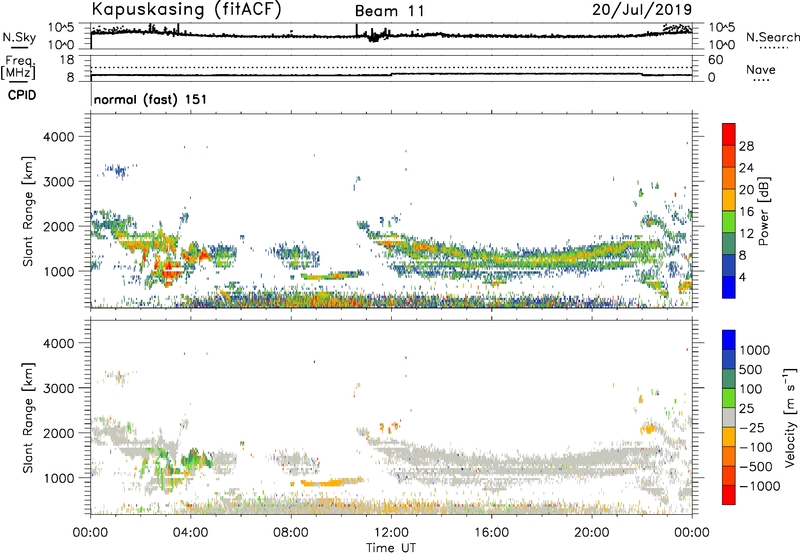Click the 1000 tick on velocity colorbar
Viewport: 800px width, 554px height.
pos(754,350)
